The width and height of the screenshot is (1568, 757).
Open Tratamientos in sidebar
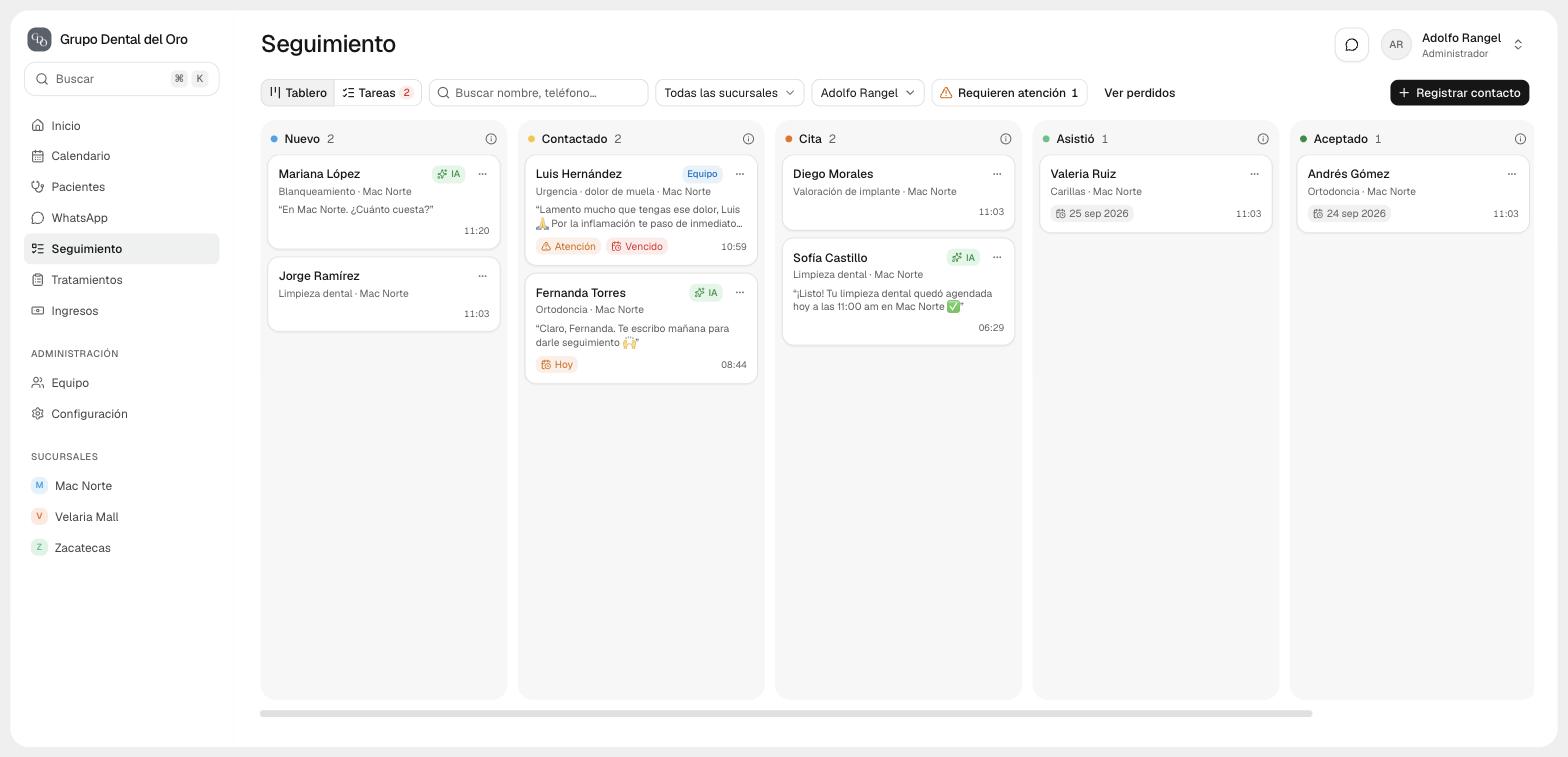tap(121, 280)
